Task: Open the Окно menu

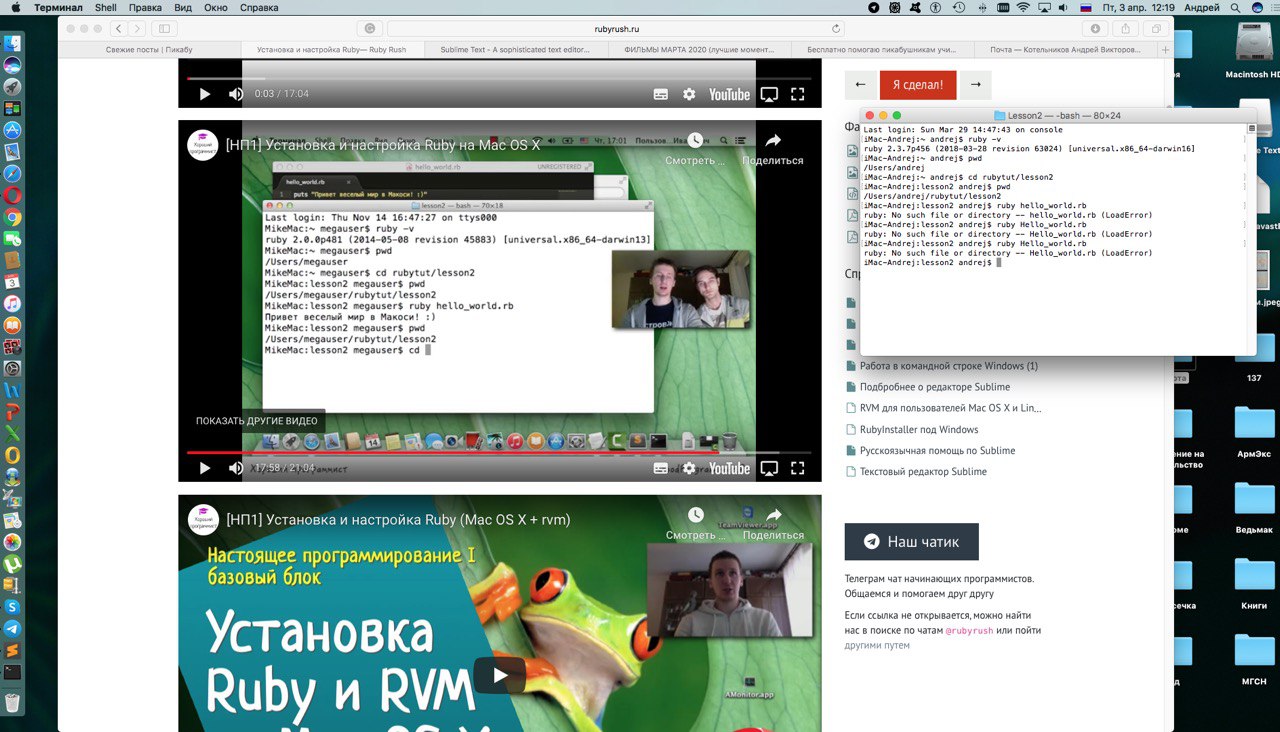Action: point(215,7)
